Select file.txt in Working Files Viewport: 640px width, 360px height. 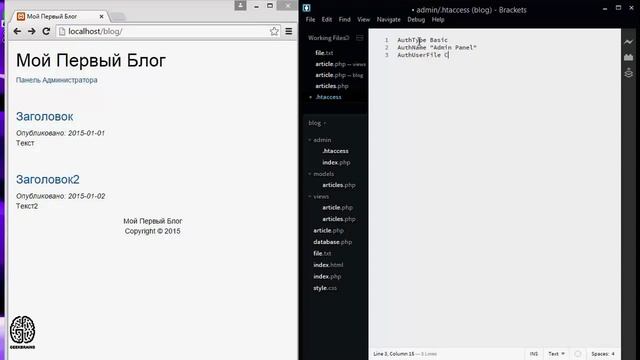point(324,53)
